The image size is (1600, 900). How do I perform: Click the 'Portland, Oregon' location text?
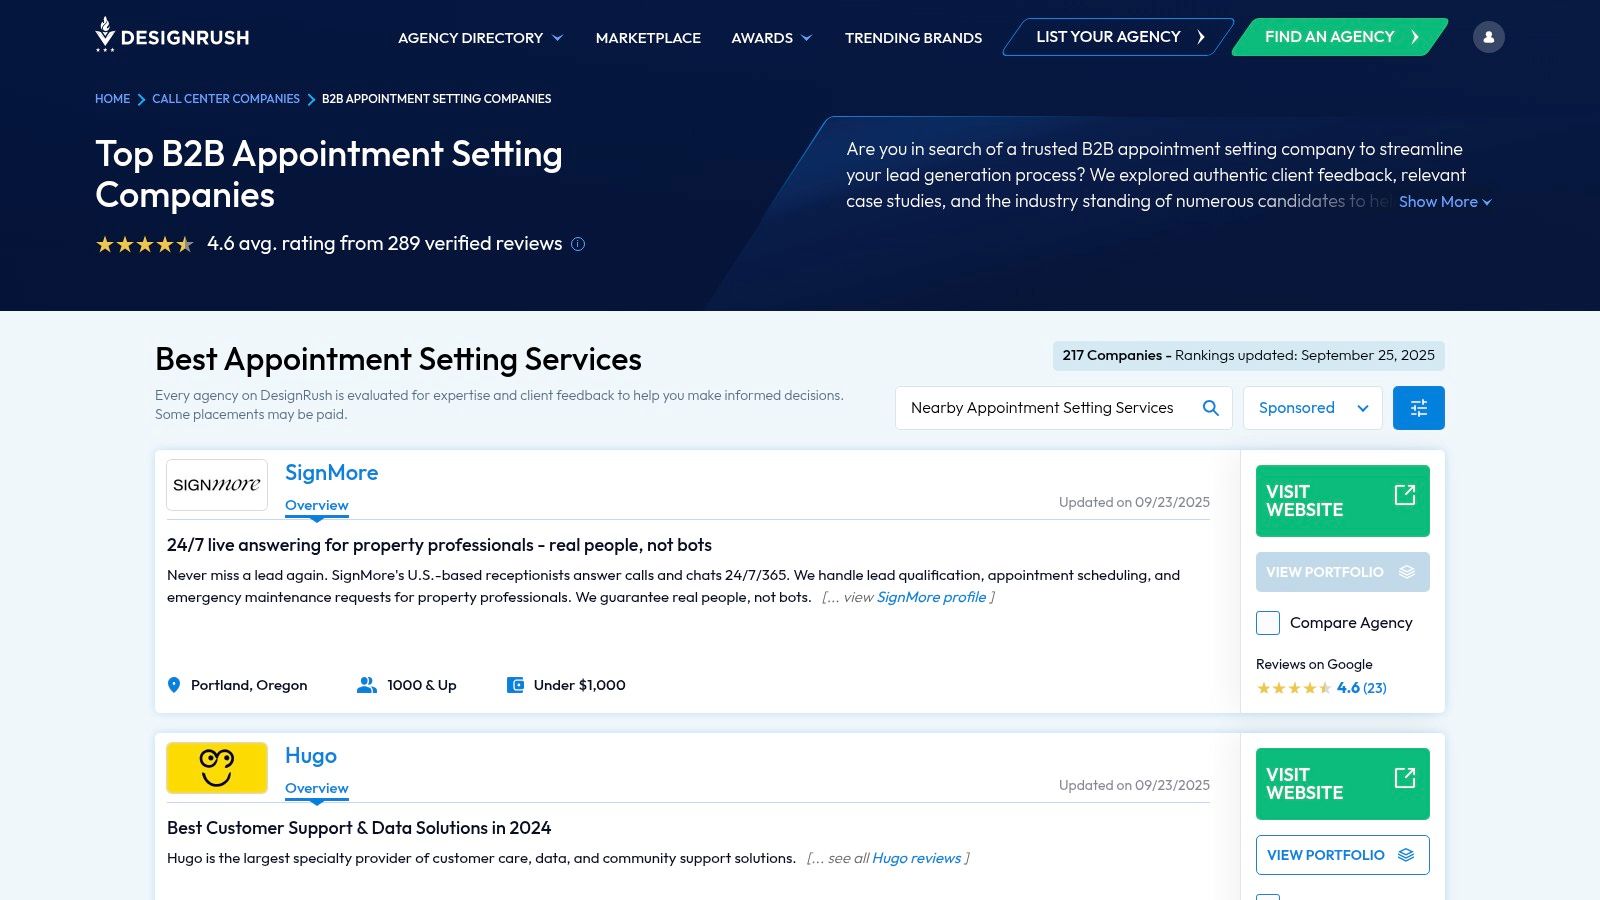[x=249, y=685]
